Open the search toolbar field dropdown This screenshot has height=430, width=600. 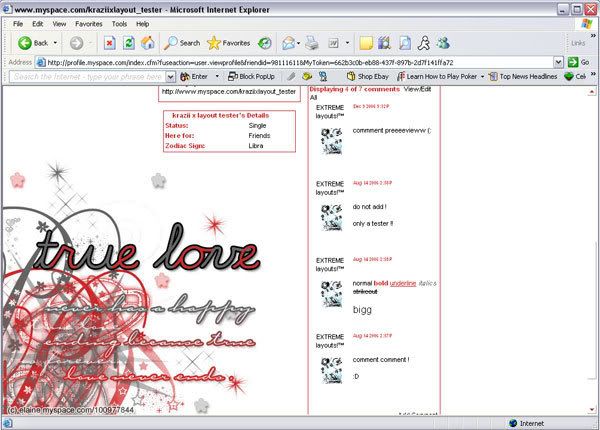click(171, 77)
